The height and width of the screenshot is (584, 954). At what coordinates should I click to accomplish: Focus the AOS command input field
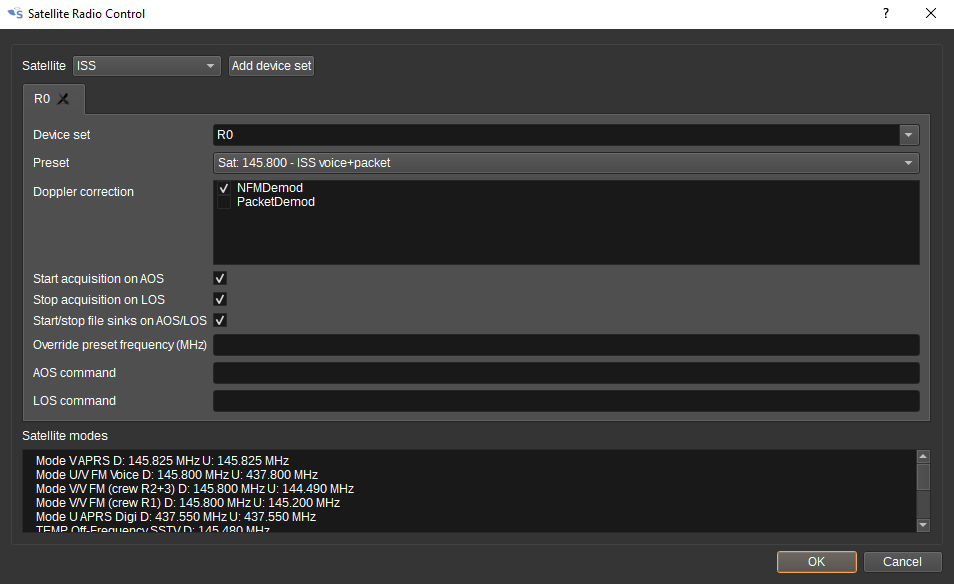pos(566,373)
